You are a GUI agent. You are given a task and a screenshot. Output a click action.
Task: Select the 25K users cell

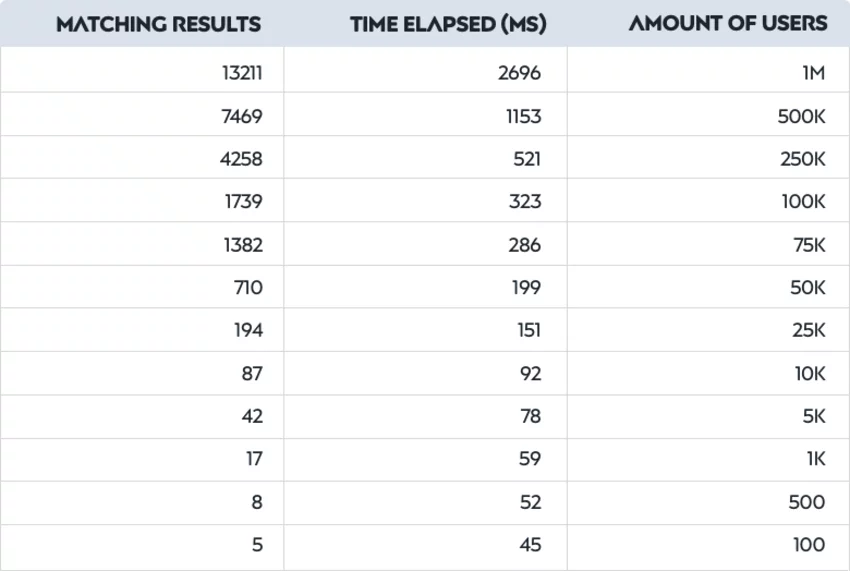[x=708, y=330]
